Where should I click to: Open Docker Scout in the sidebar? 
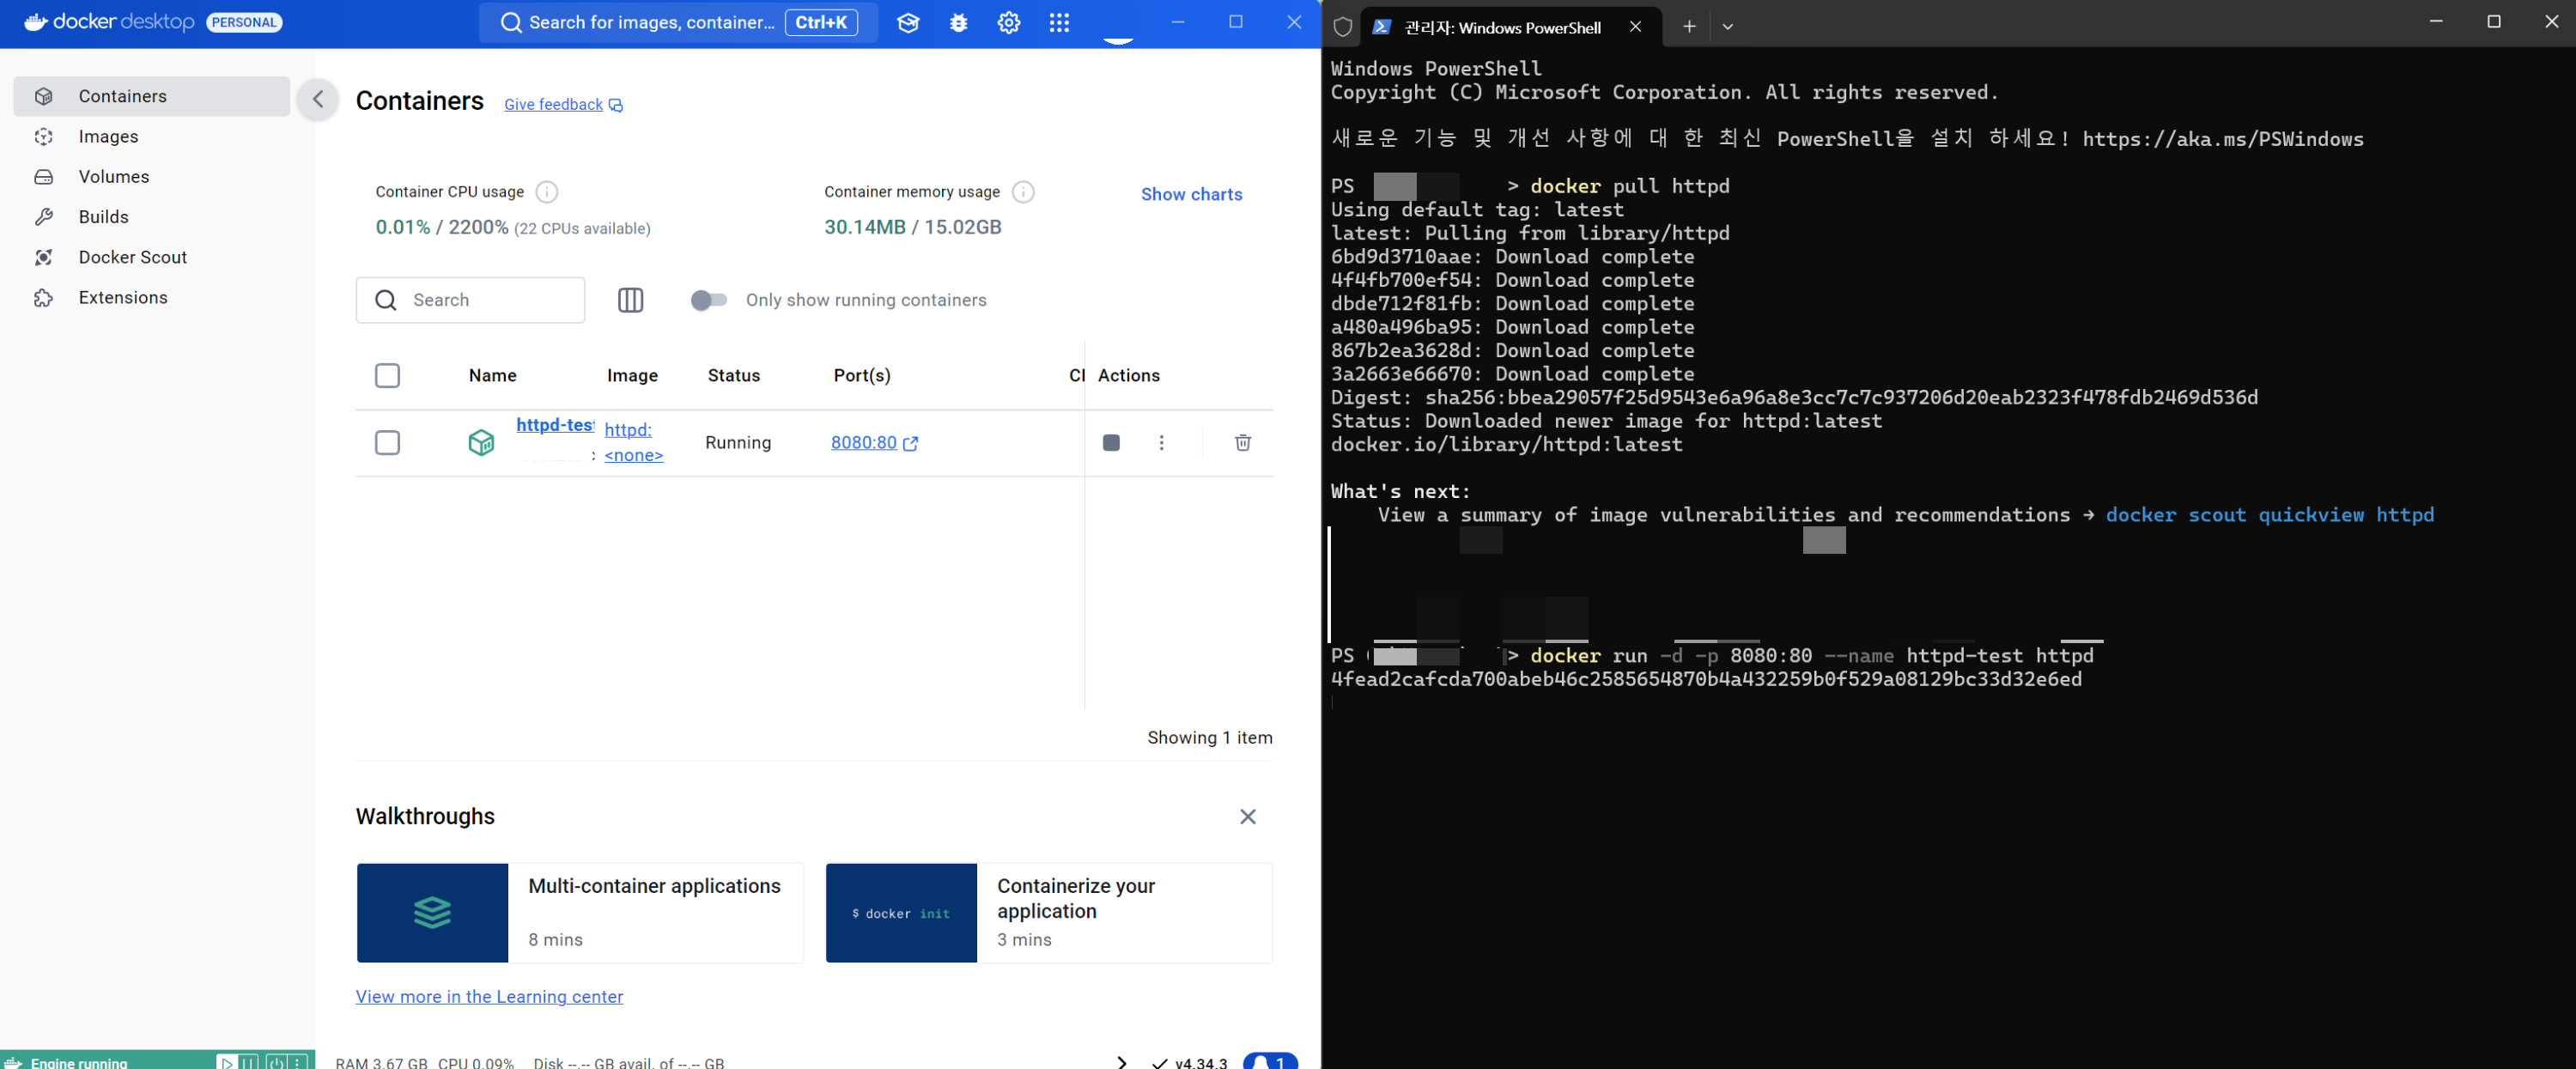(132, 257)
